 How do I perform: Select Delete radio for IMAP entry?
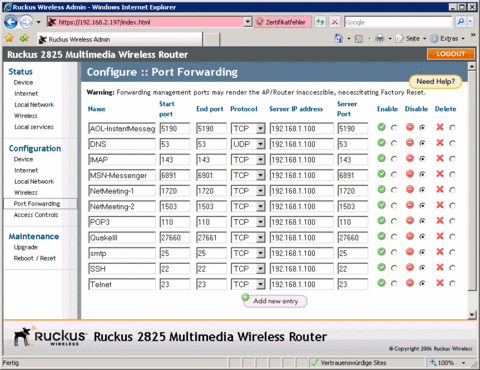pos(452,159)
